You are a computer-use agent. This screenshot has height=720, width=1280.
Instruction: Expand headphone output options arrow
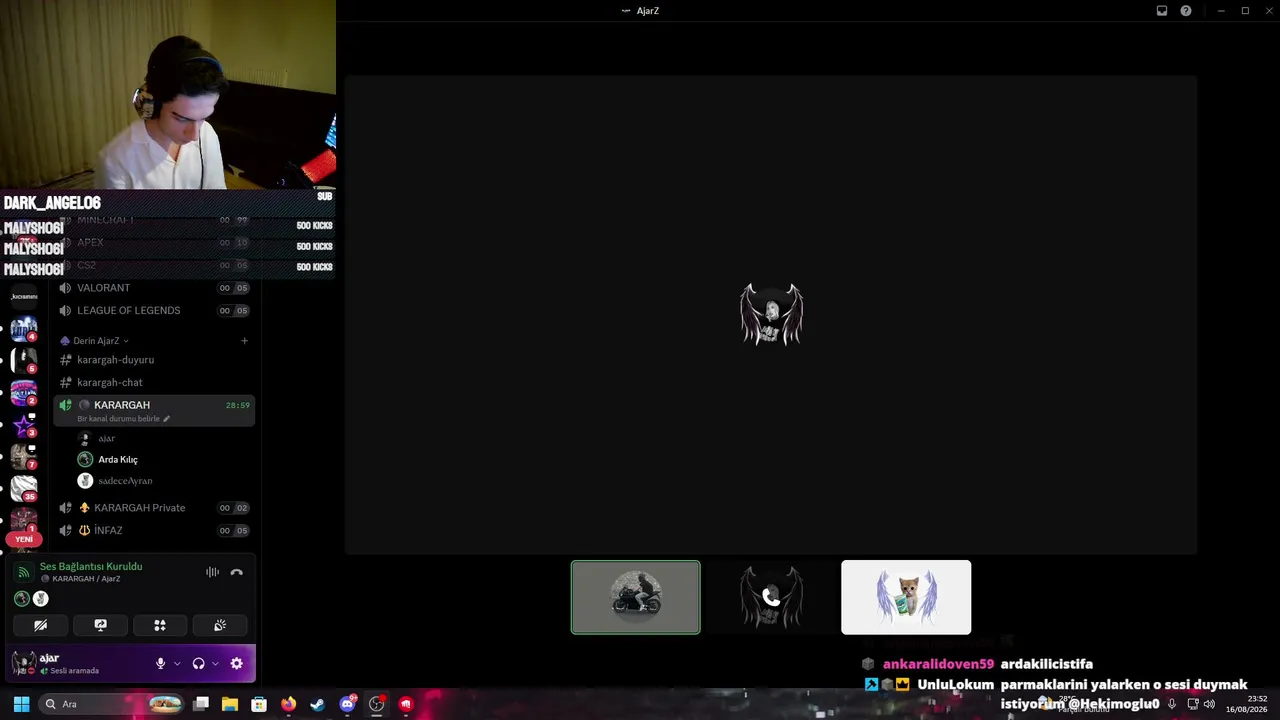click(215, 663)
